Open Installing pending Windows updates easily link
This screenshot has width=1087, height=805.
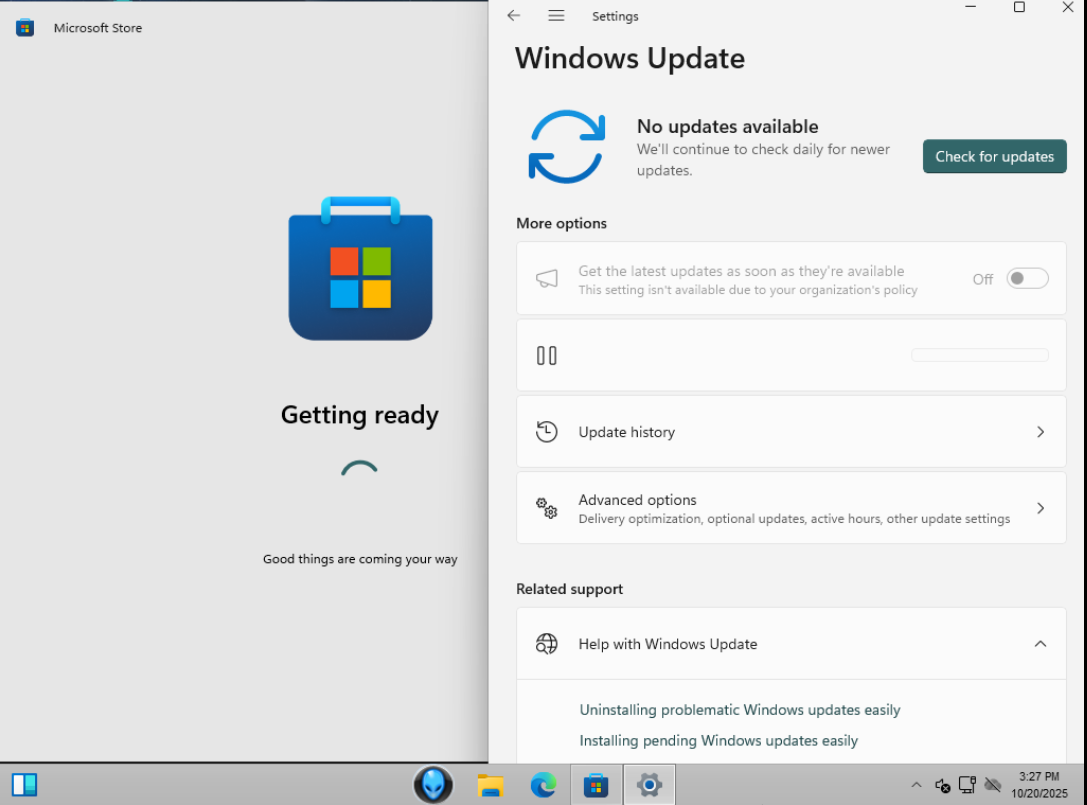pyautogui.click(x=718, y=741)
